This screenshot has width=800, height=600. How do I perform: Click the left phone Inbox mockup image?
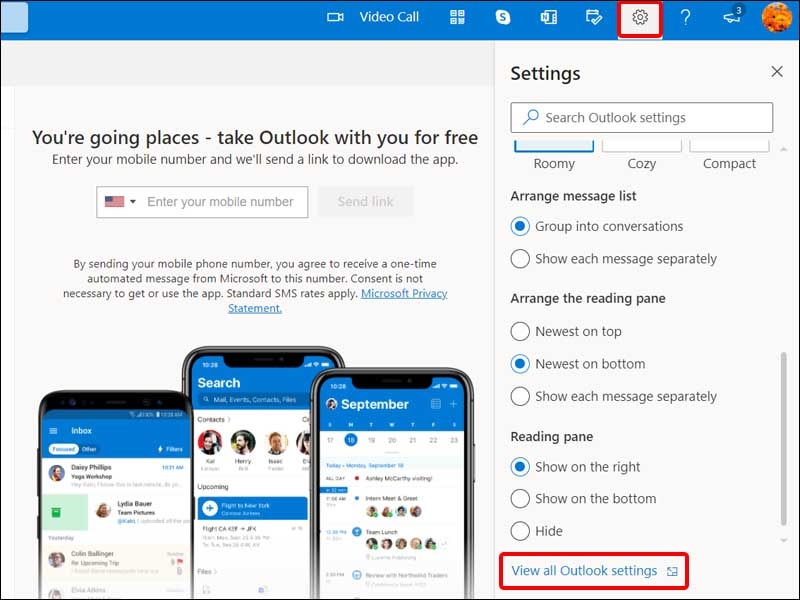coord(116,494)
